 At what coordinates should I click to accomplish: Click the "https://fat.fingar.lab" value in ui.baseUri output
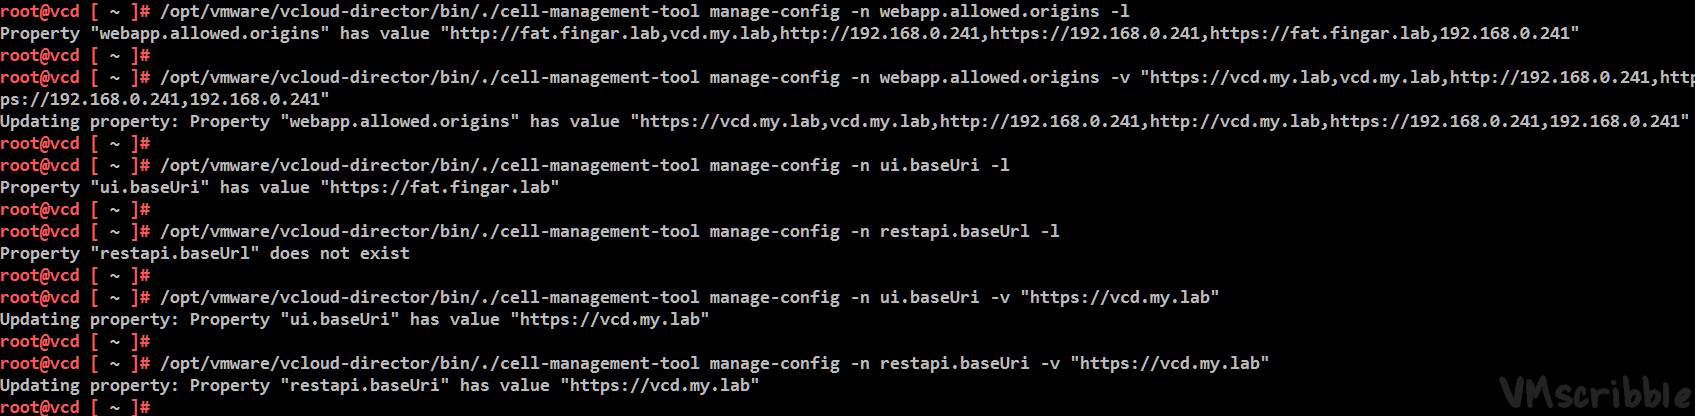coord(439,187)
